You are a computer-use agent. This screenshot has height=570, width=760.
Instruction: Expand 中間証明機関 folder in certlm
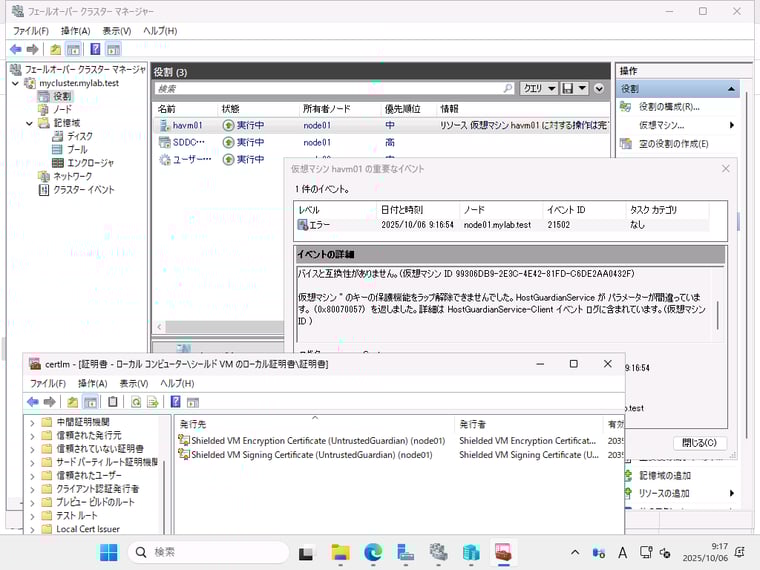[32, 423]
